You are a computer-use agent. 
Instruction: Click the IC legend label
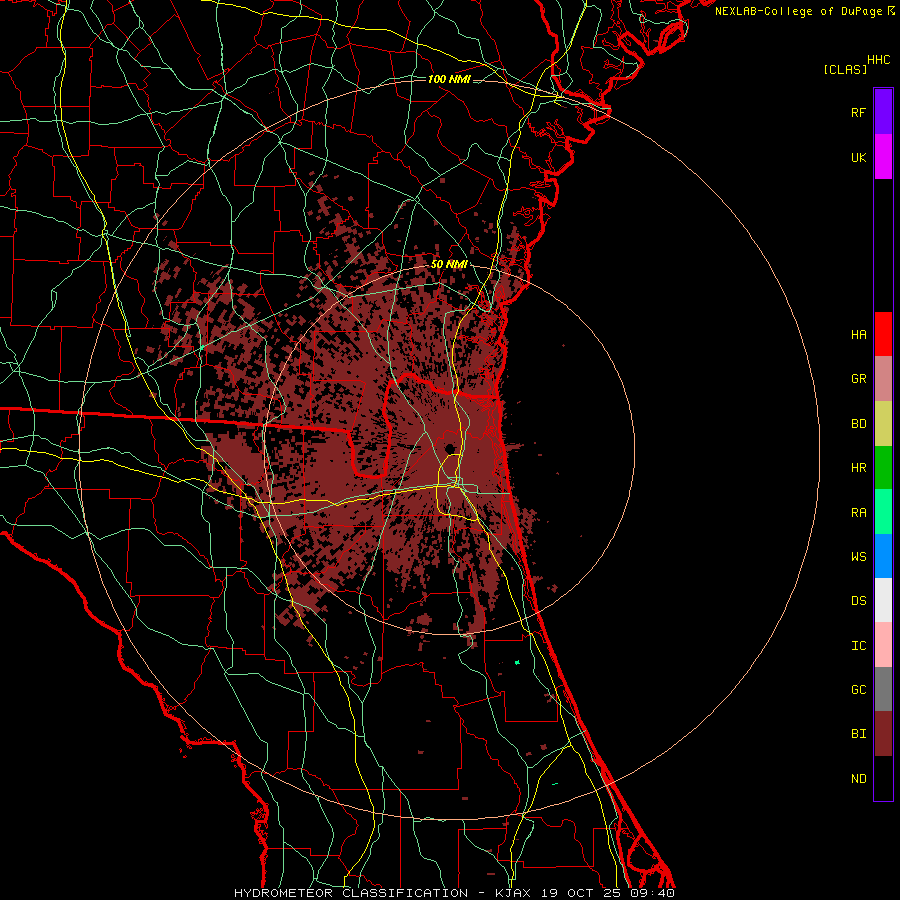[x=859, y=646]
